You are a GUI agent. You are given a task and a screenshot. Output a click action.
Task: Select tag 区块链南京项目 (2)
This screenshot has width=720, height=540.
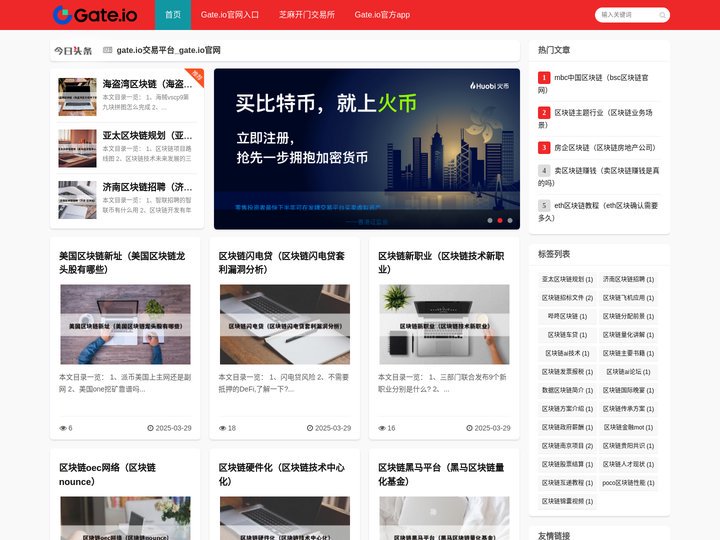(x=567, y=446)
